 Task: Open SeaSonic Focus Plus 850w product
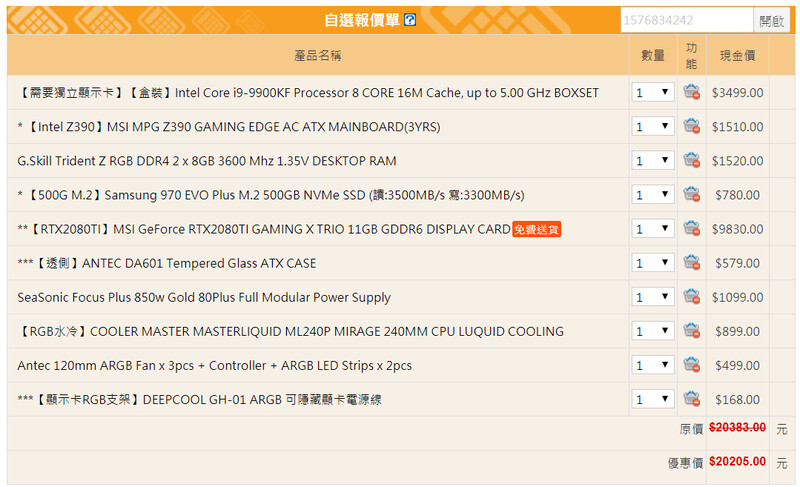[x=204, y=298]
